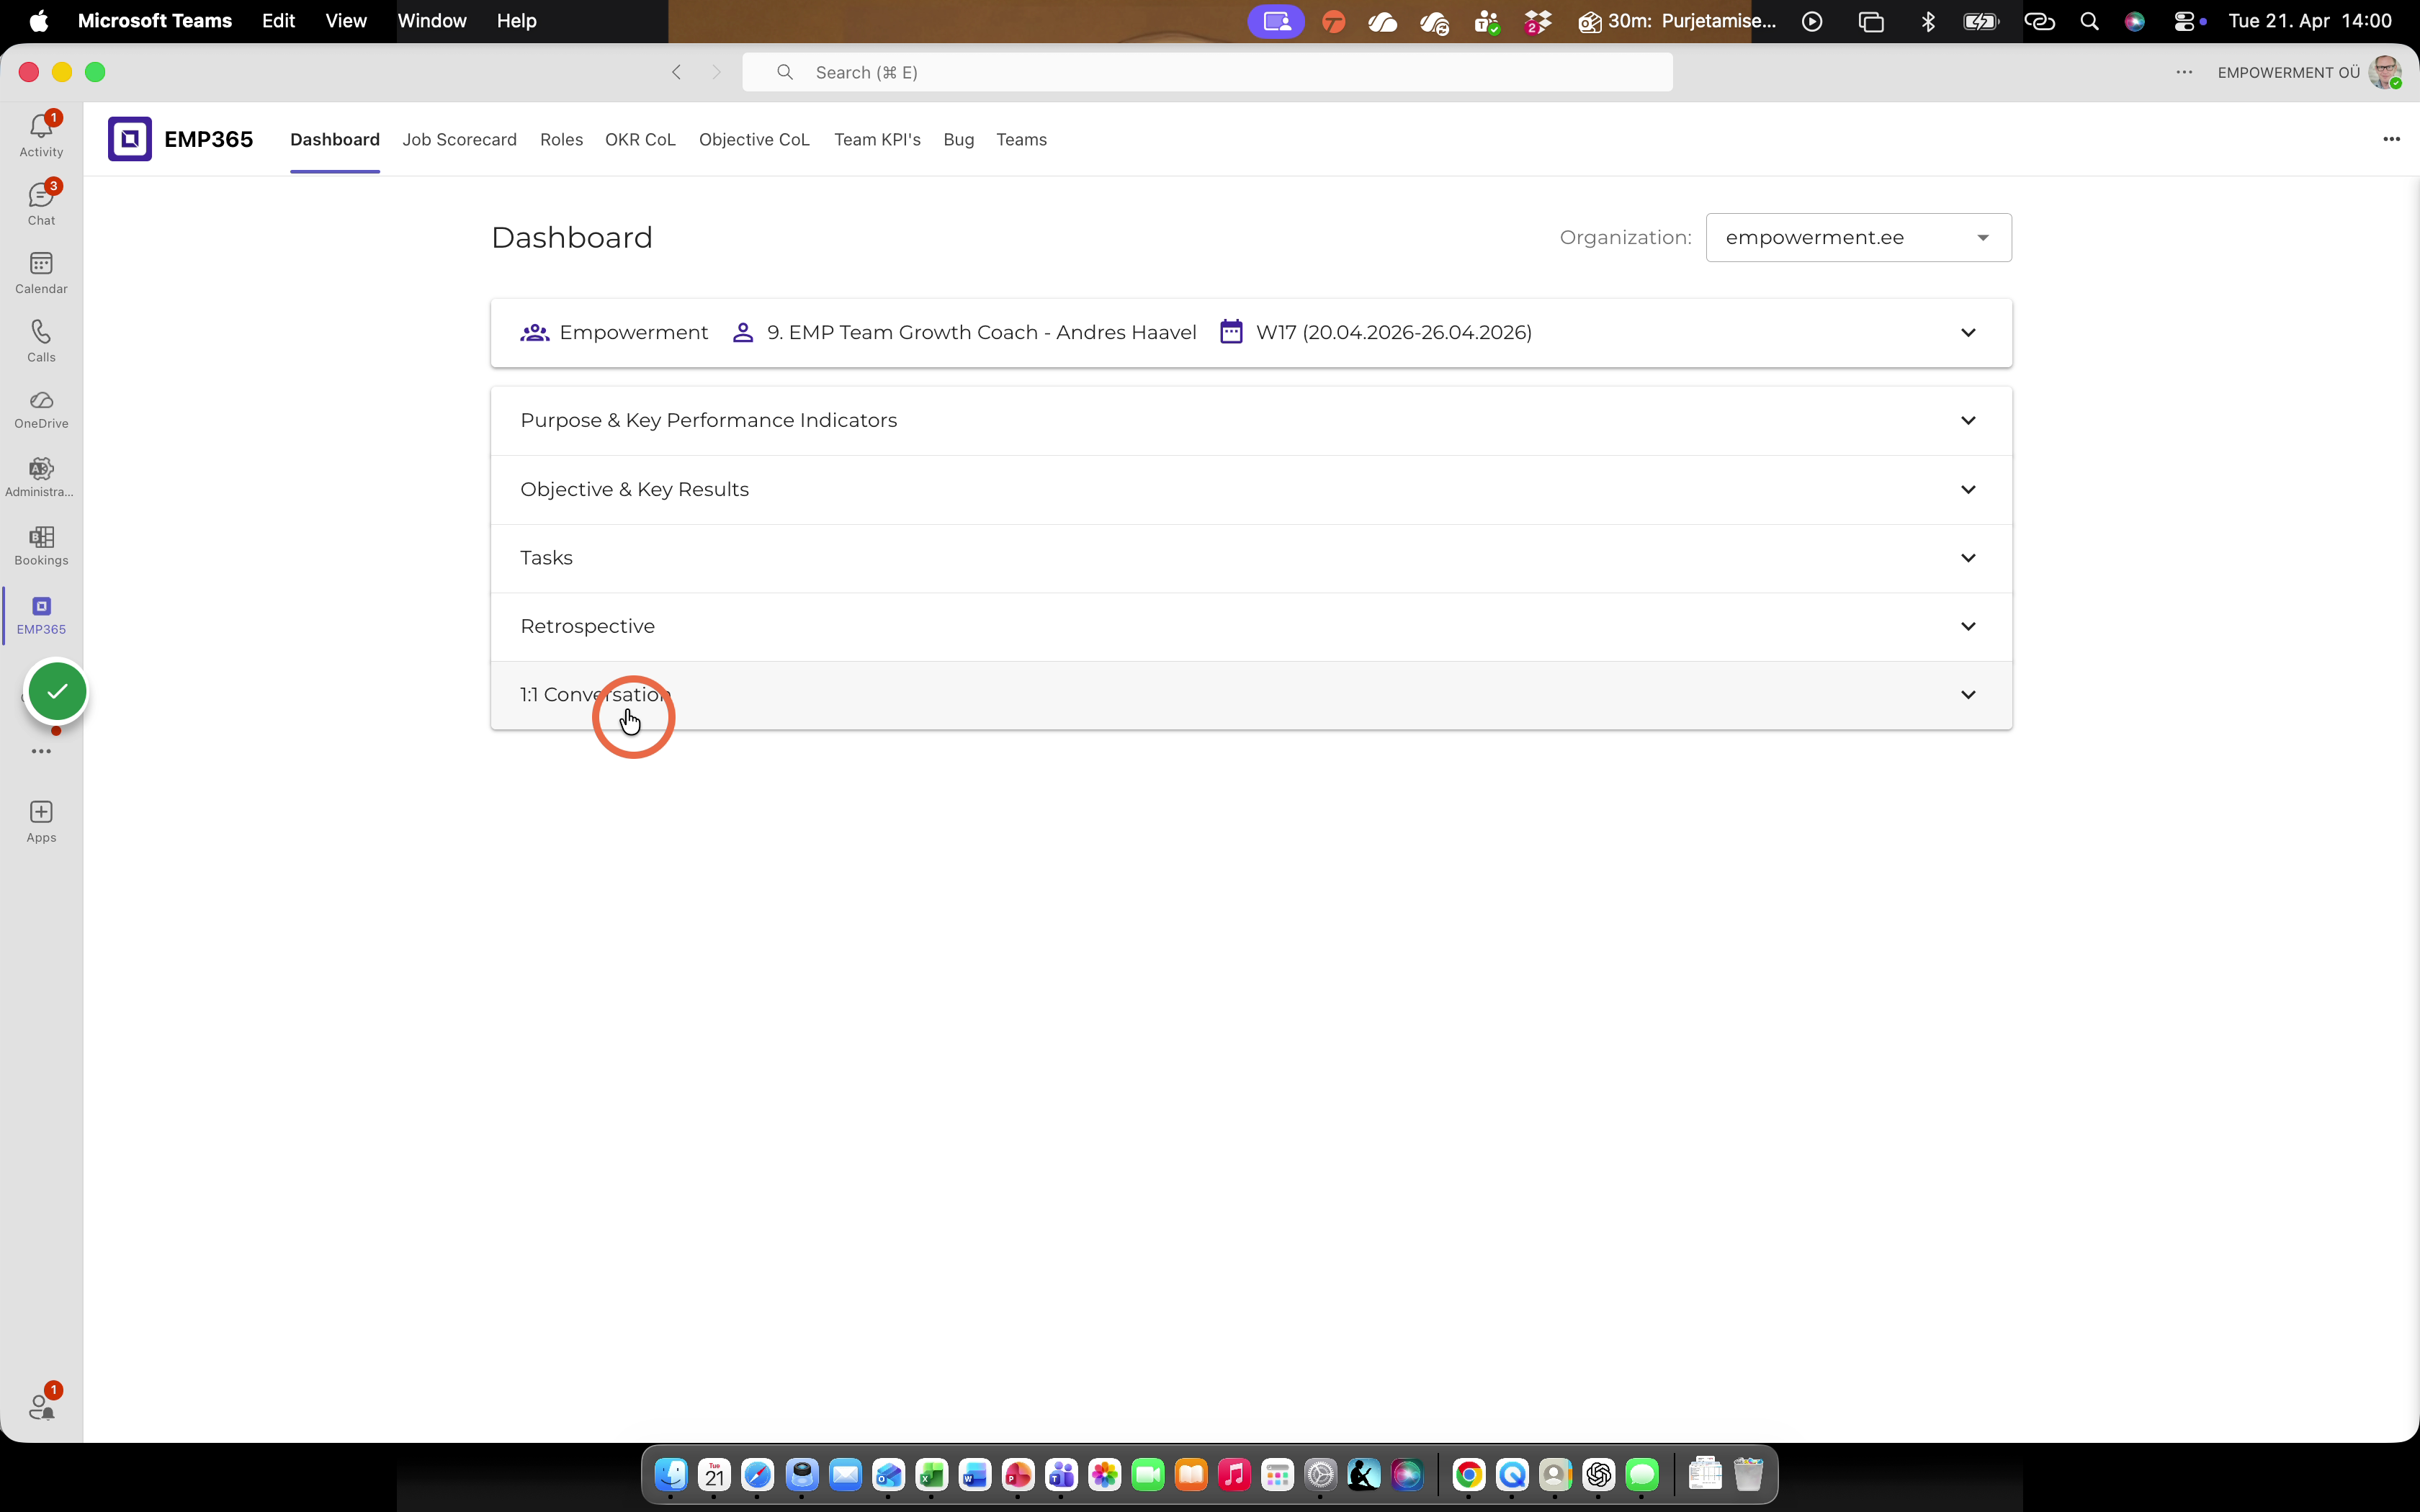Image resolution: width=2420 pixels, height=1512 pixels.
Task: Open Calls in the Teams sidebar
Action: tap(41, 340)
